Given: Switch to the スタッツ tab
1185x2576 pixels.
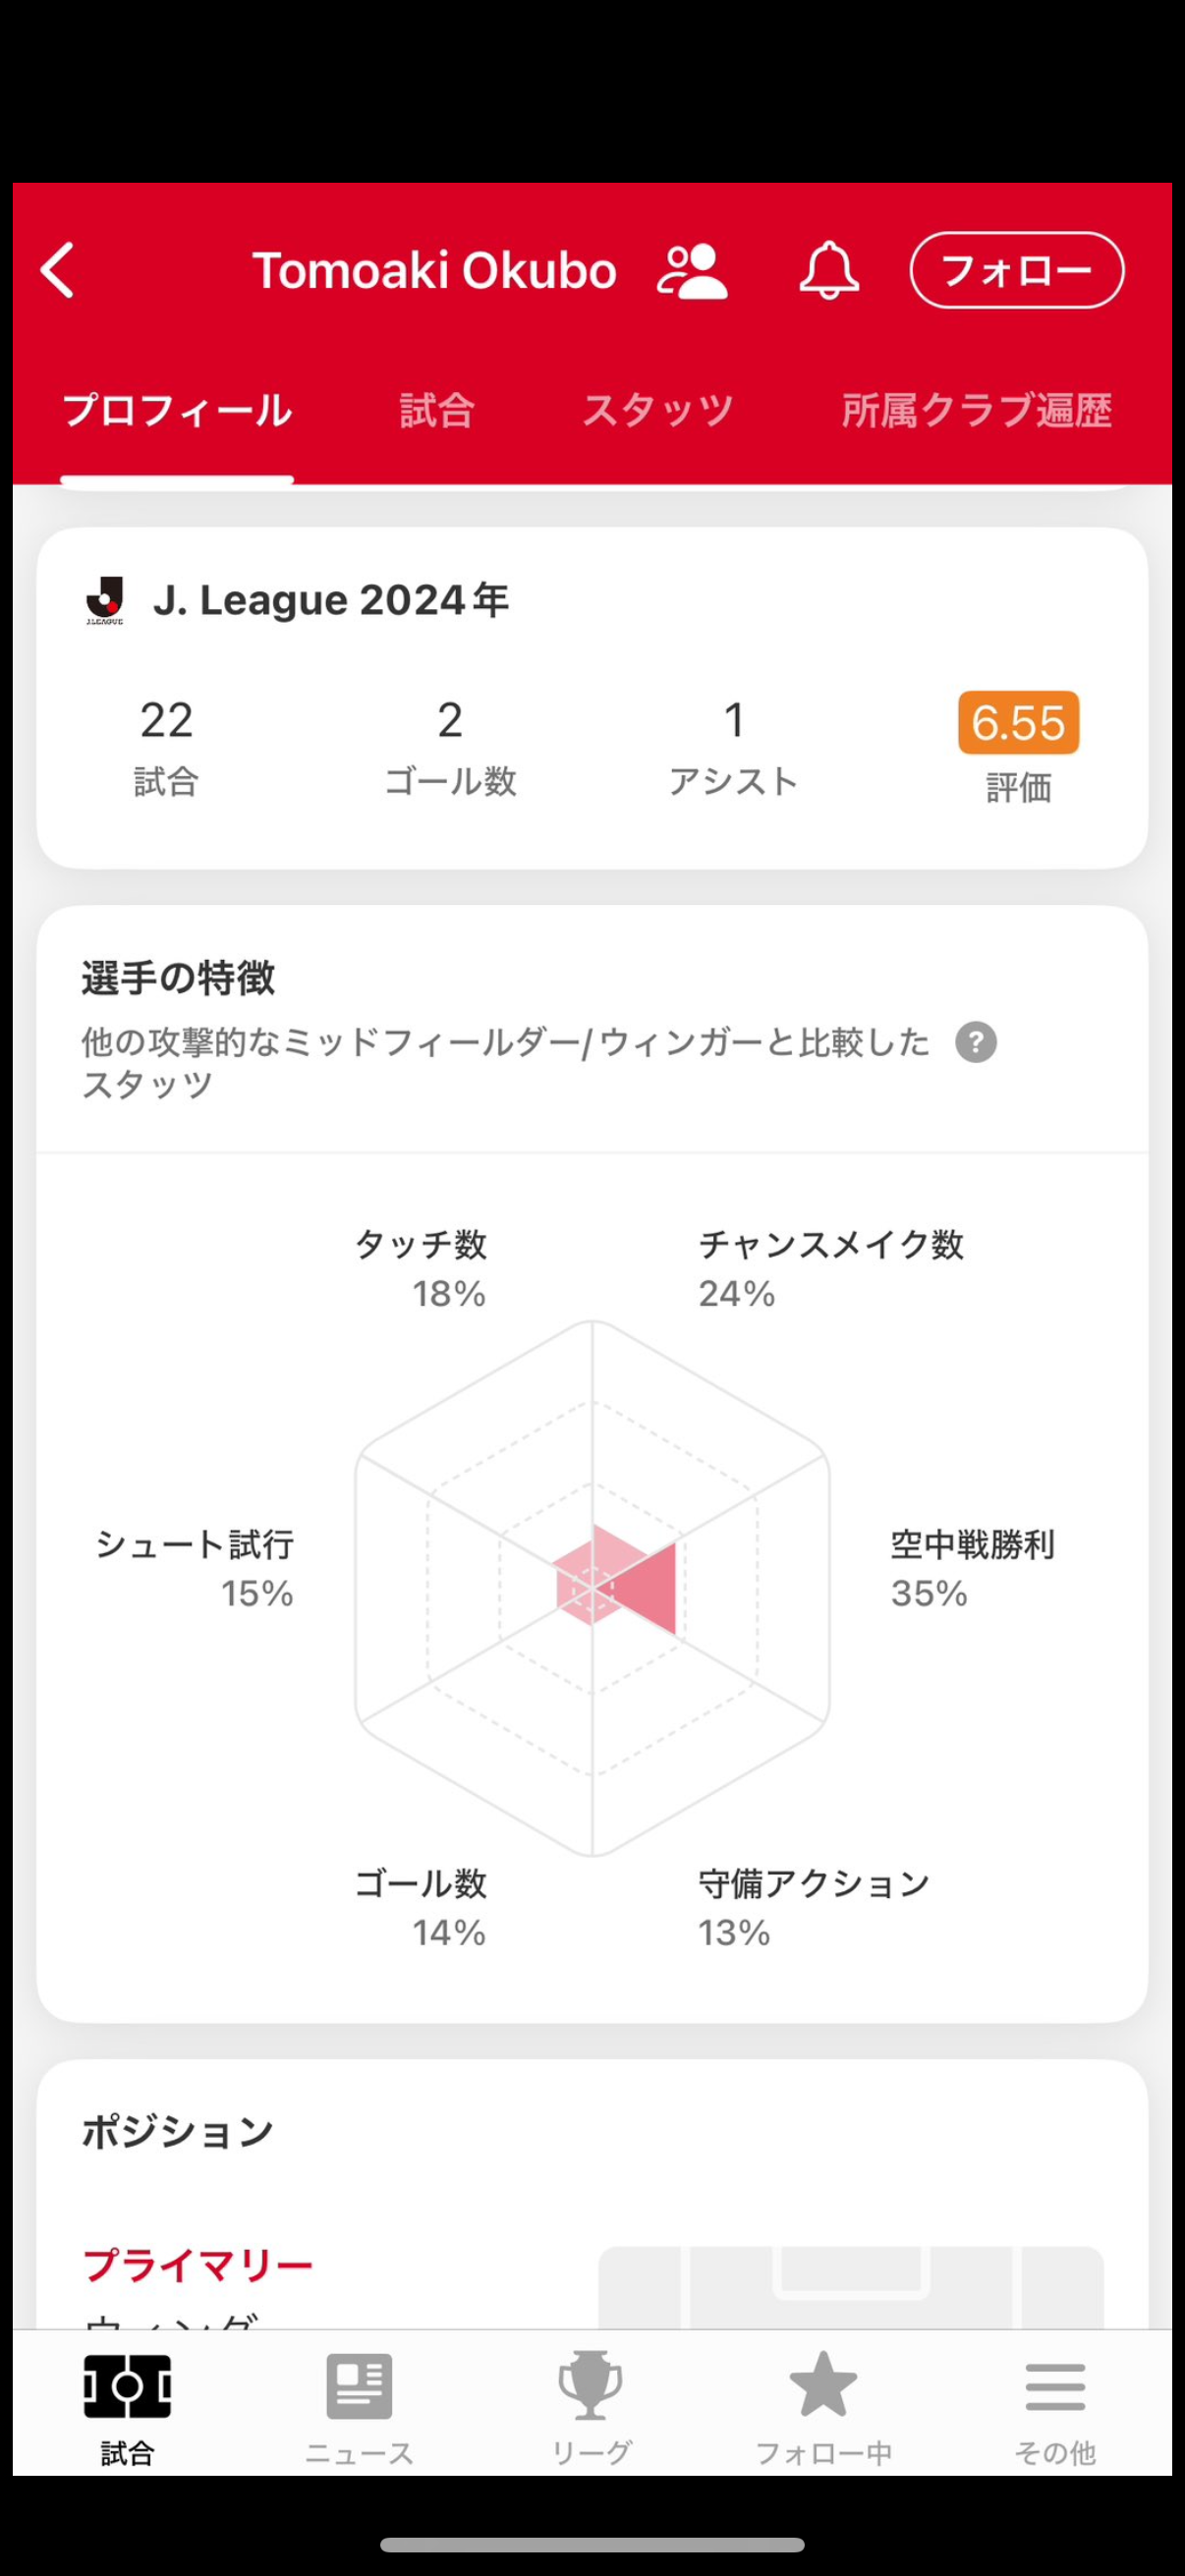Looking at the screenshot, I should click(657, 411).
